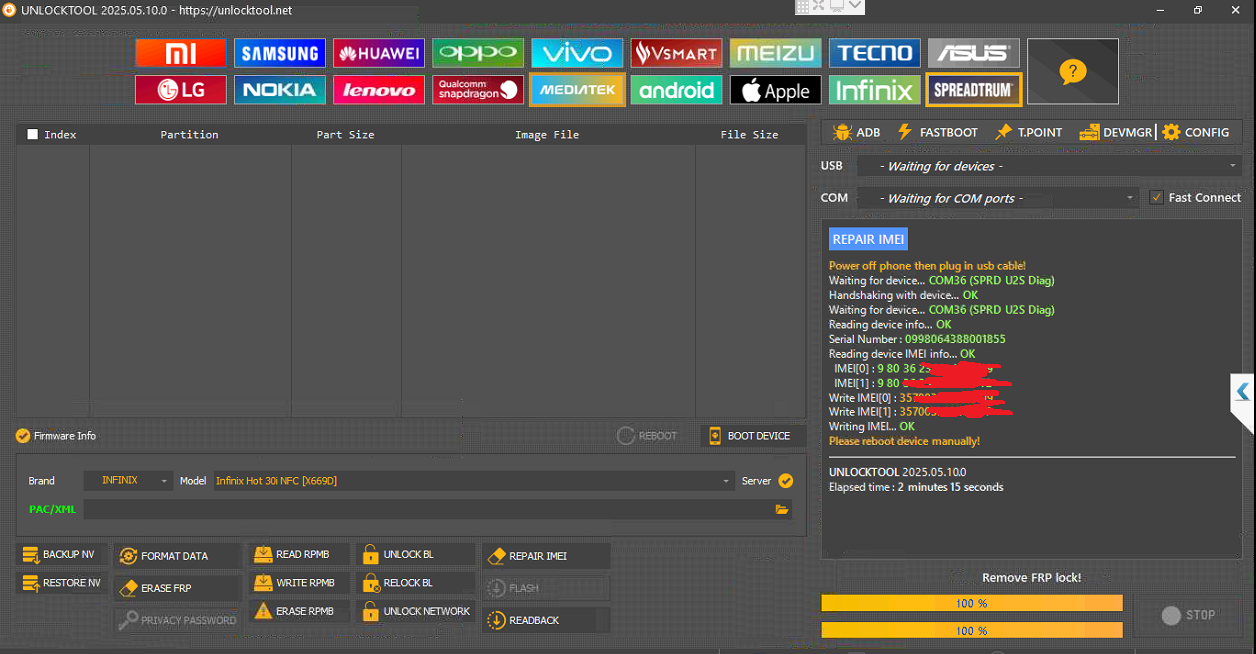Start ERASE RPMB
1256x654 pixels.
point(299,611)
